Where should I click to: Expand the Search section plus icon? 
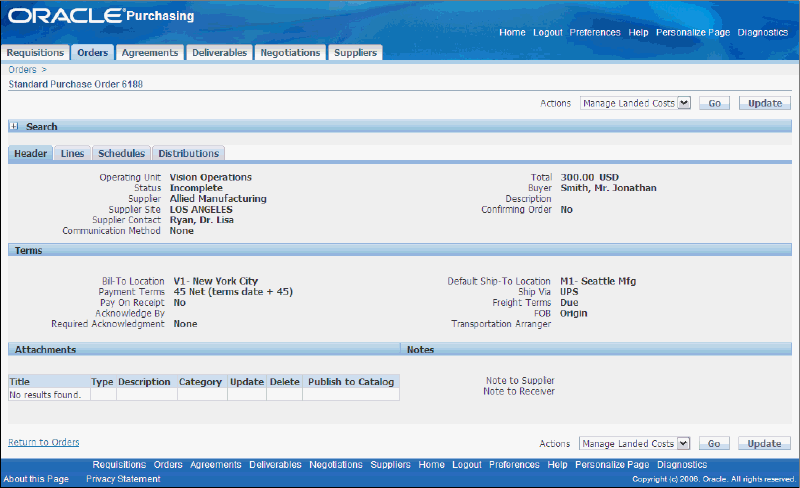(14, 126)
